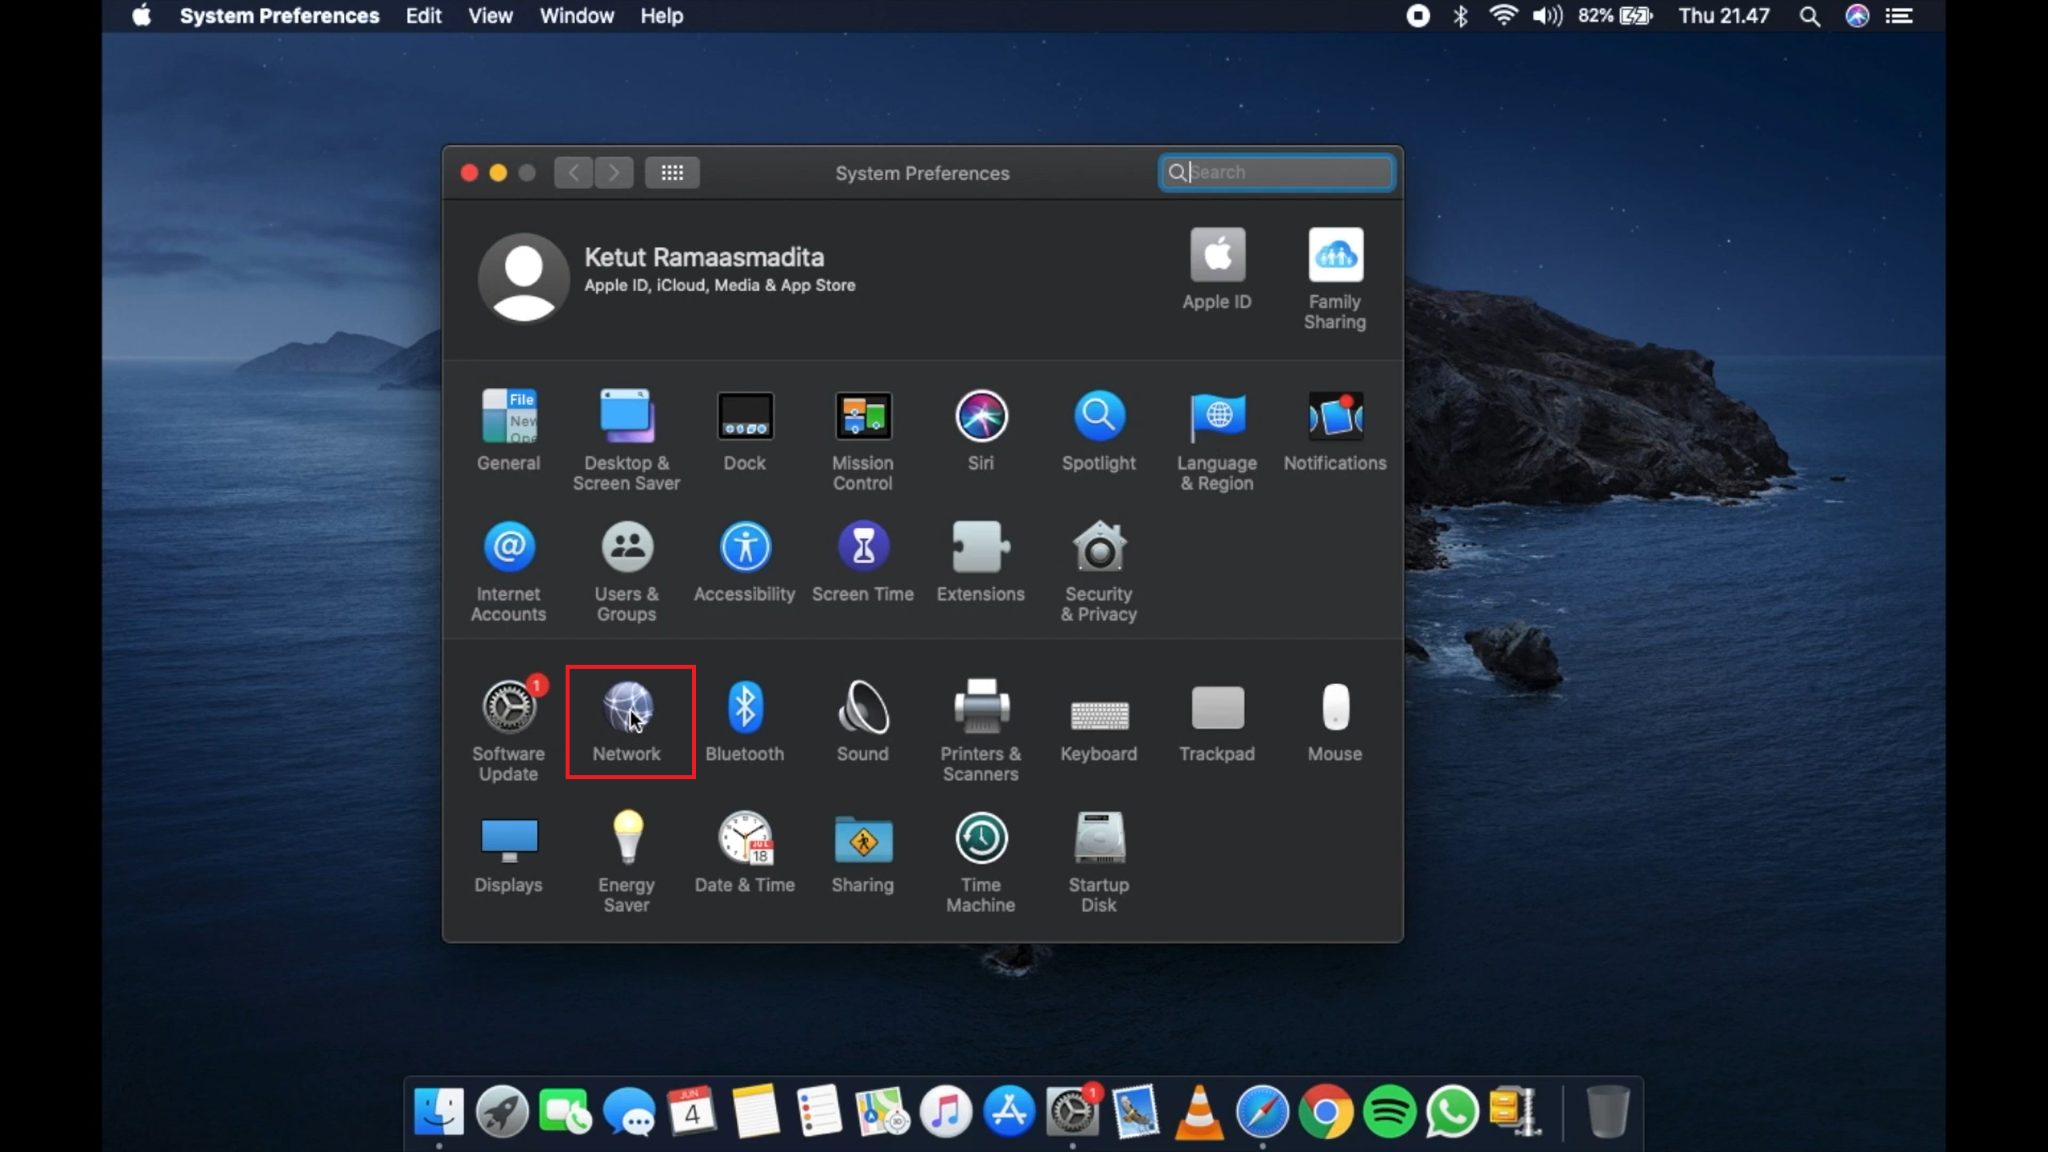Open the Sound preferences pane
The width and height of the screenshot is (2048, 1152).
(863, 721)
